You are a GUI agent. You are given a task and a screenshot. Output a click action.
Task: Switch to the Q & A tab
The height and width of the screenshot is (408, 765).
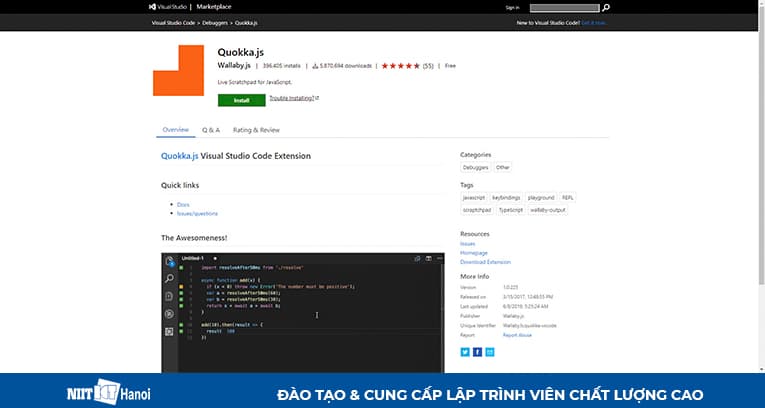[211, 130]
